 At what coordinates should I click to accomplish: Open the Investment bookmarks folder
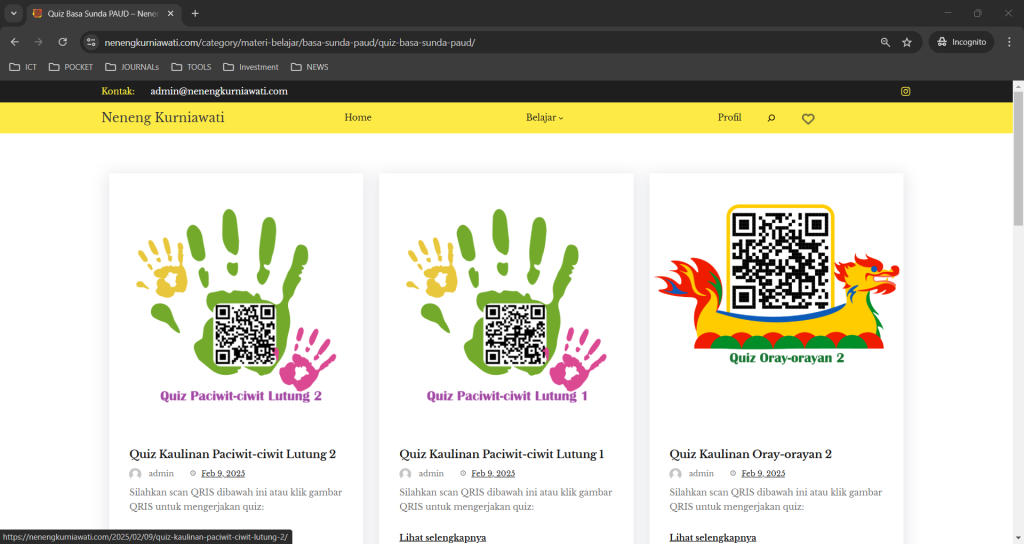coord(251,67)
